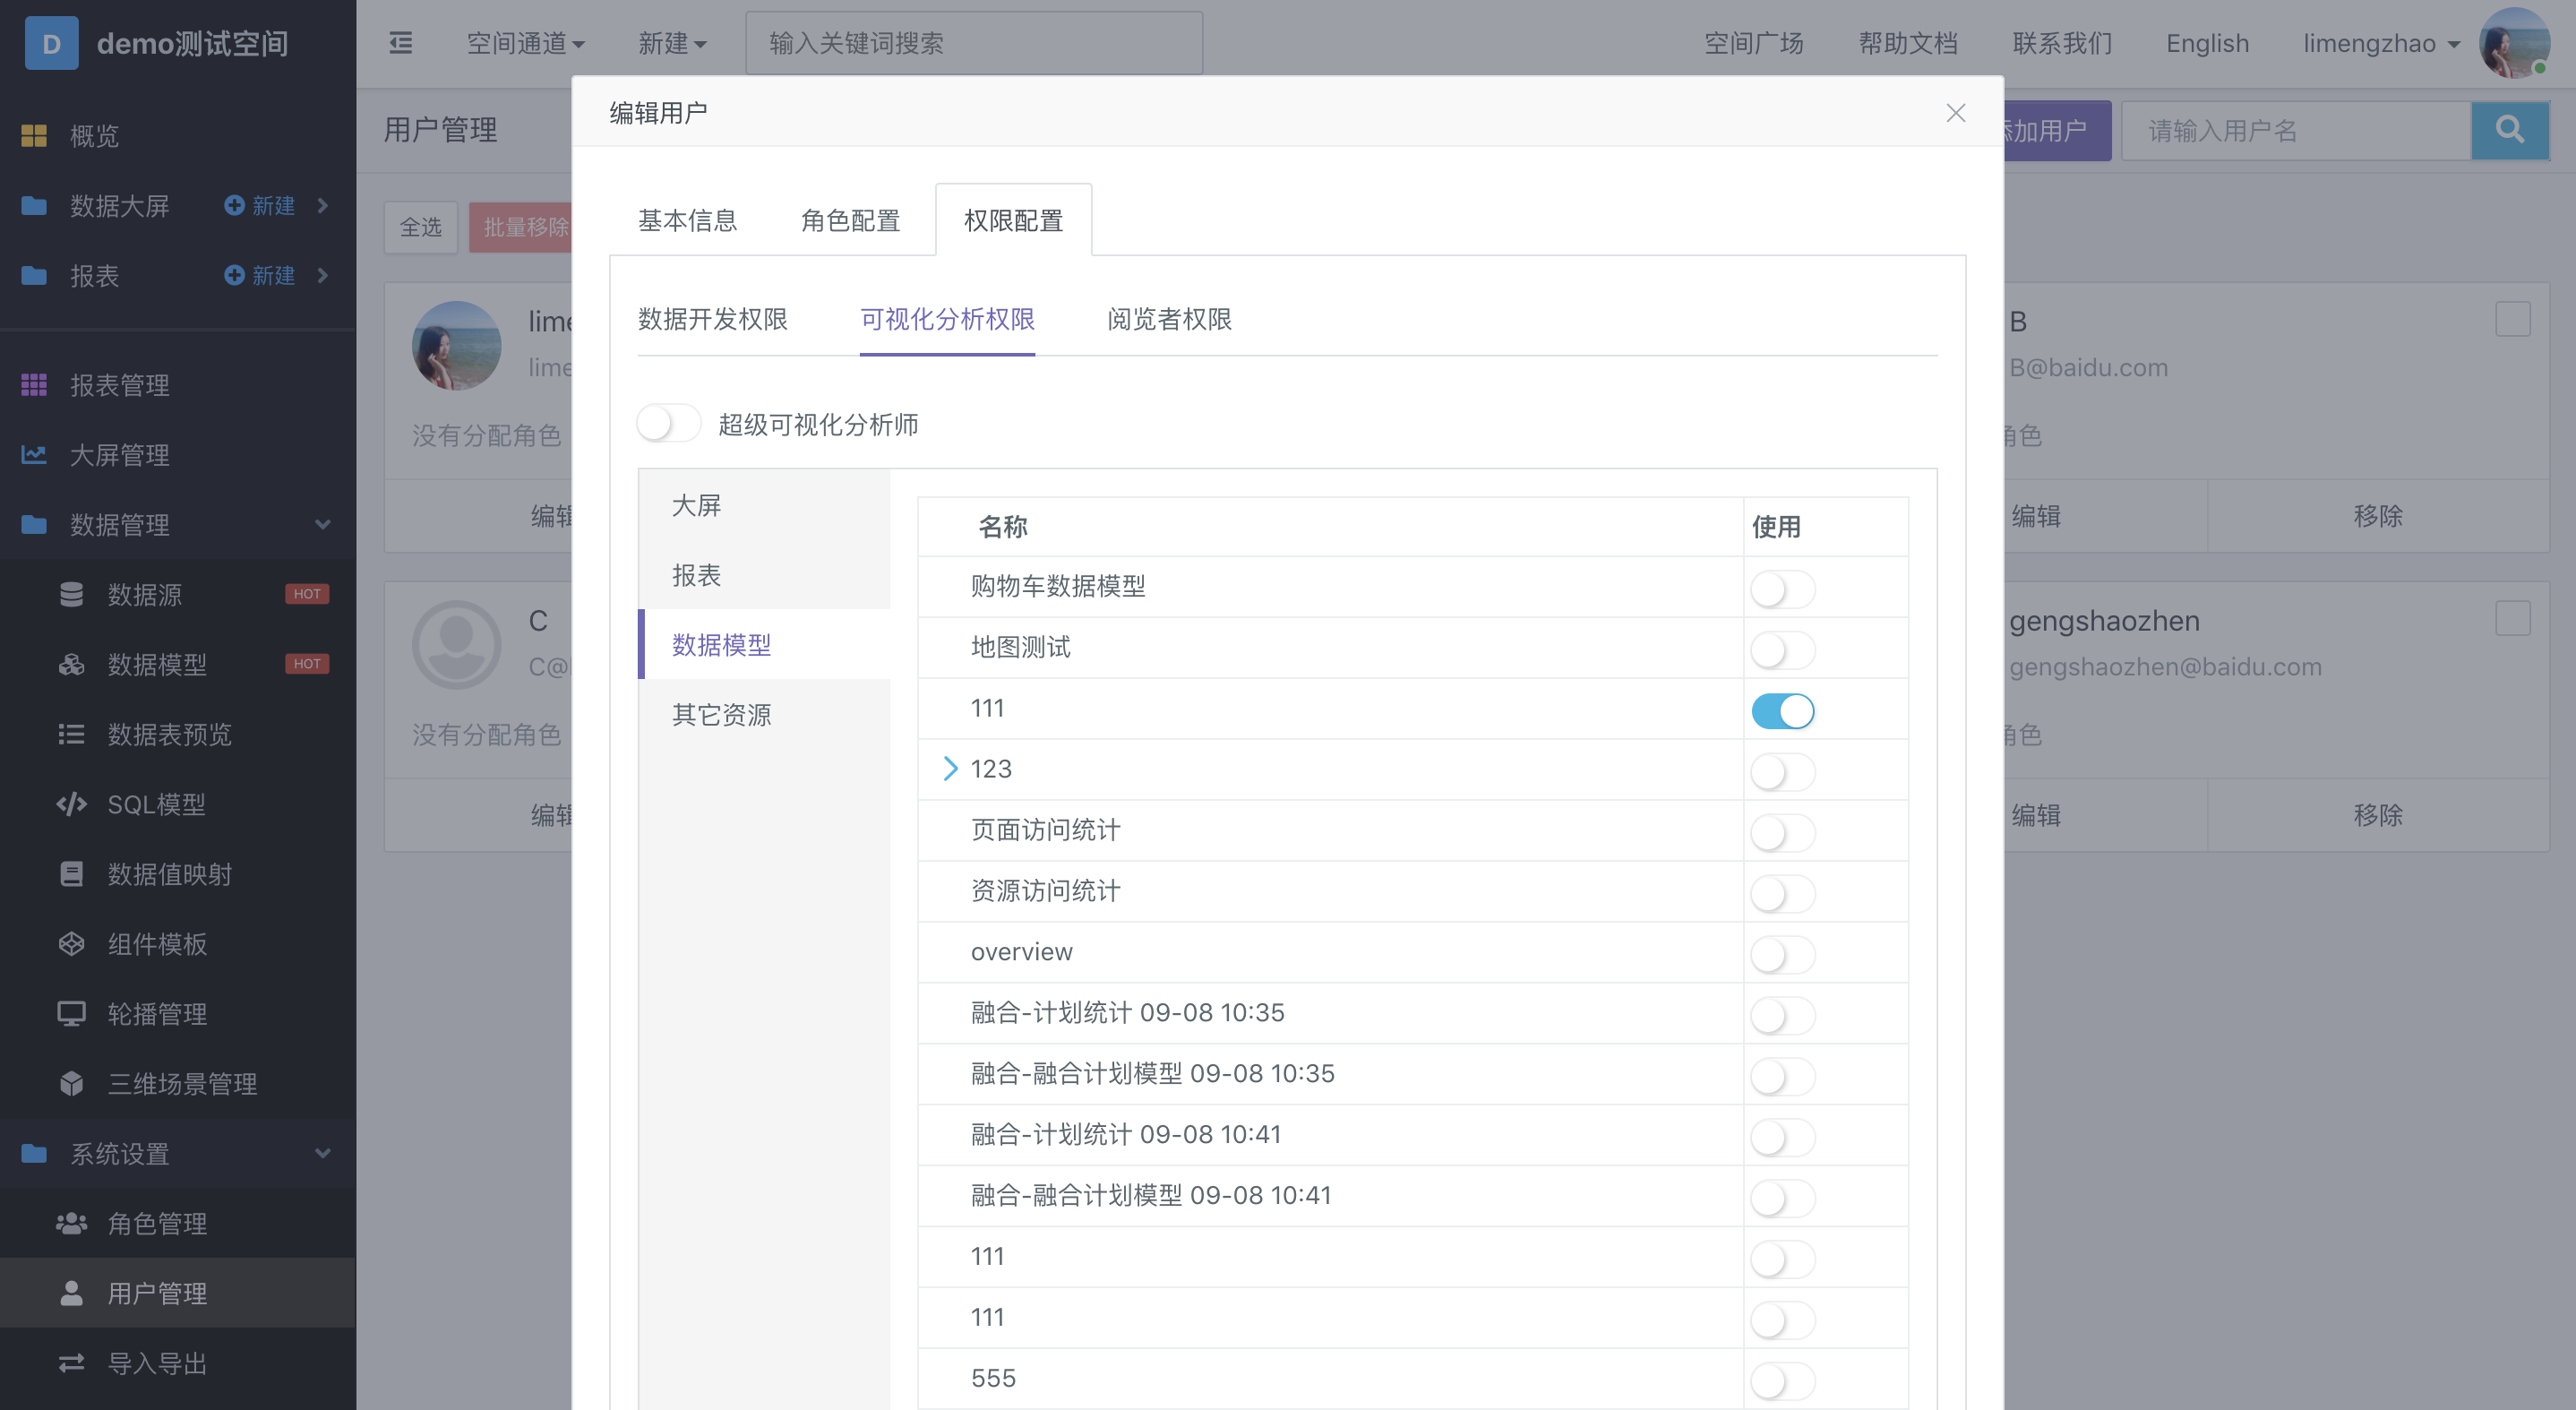Screen dimensions: 2576x1410
Task: Click the sidebar collapse menu icon
Action: coord(400,43)
